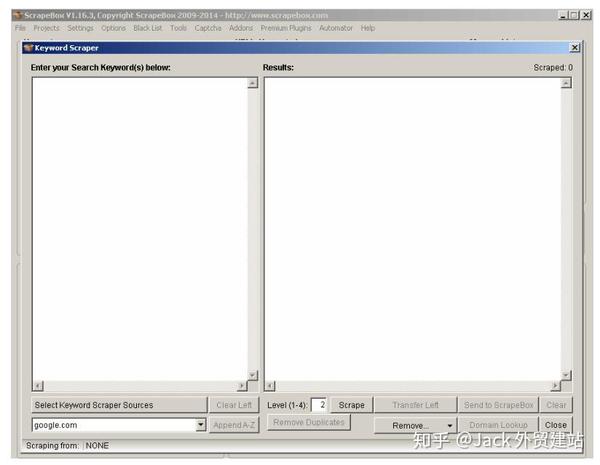600x465 pixels.
Task: Open the Automator menu
Action: (336, 28)
